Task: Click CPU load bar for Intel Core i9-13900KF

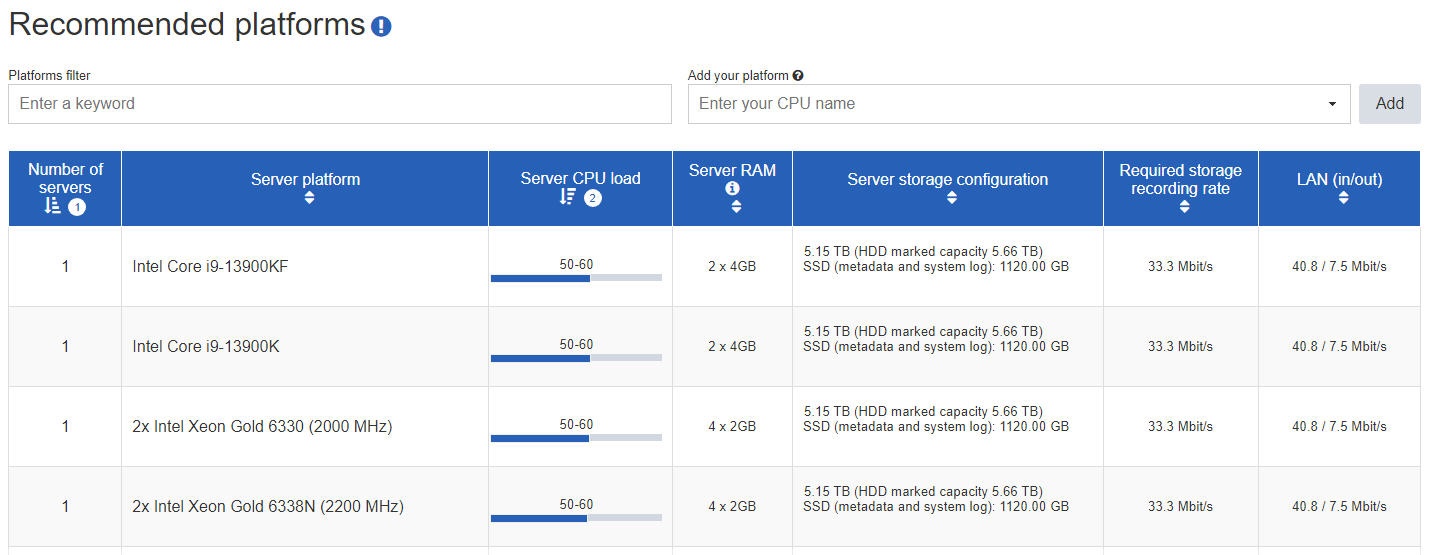Action: (x=576, y=277)
